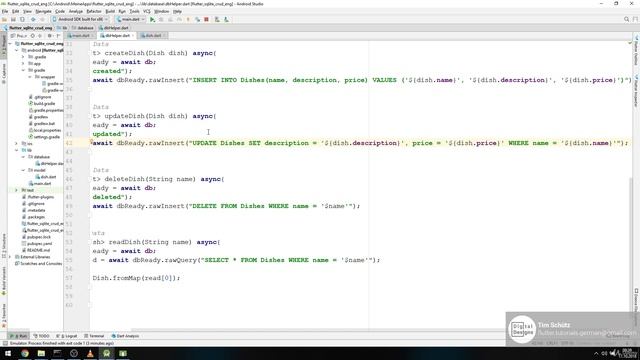Switch to the main.dart editor tab
This screenshot has width=640, height=360.
pos(81,36)
